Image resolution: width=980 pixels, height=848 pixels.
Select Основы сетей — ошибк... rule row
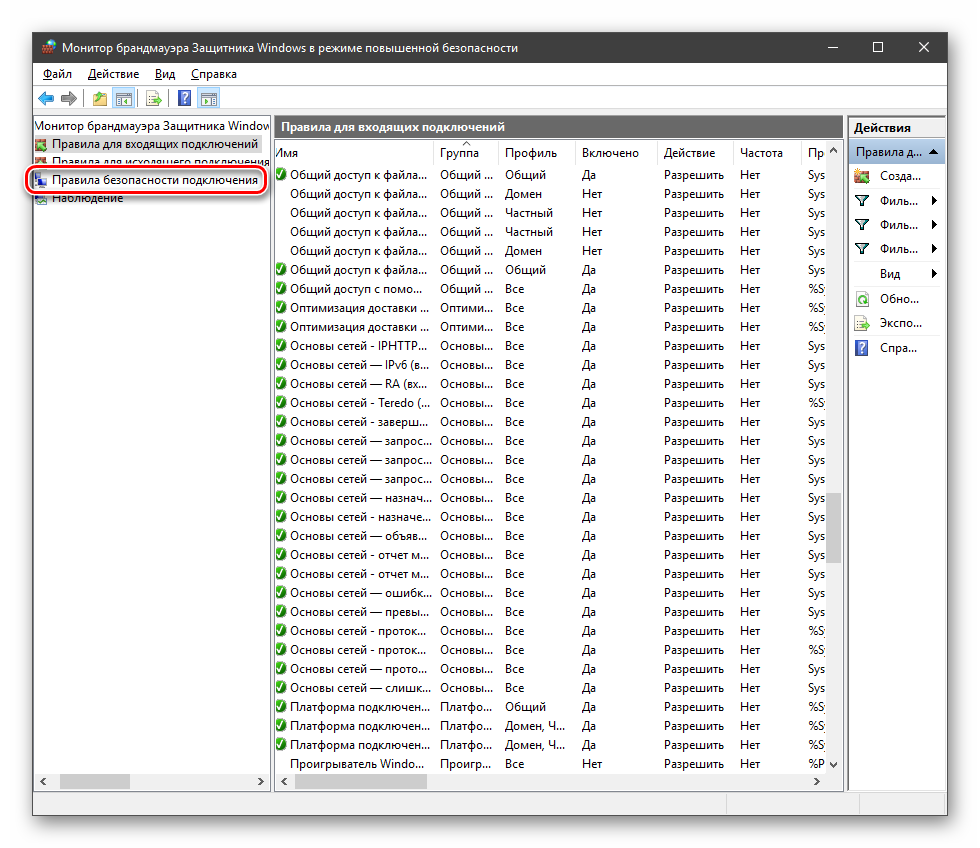pos(551,592)
